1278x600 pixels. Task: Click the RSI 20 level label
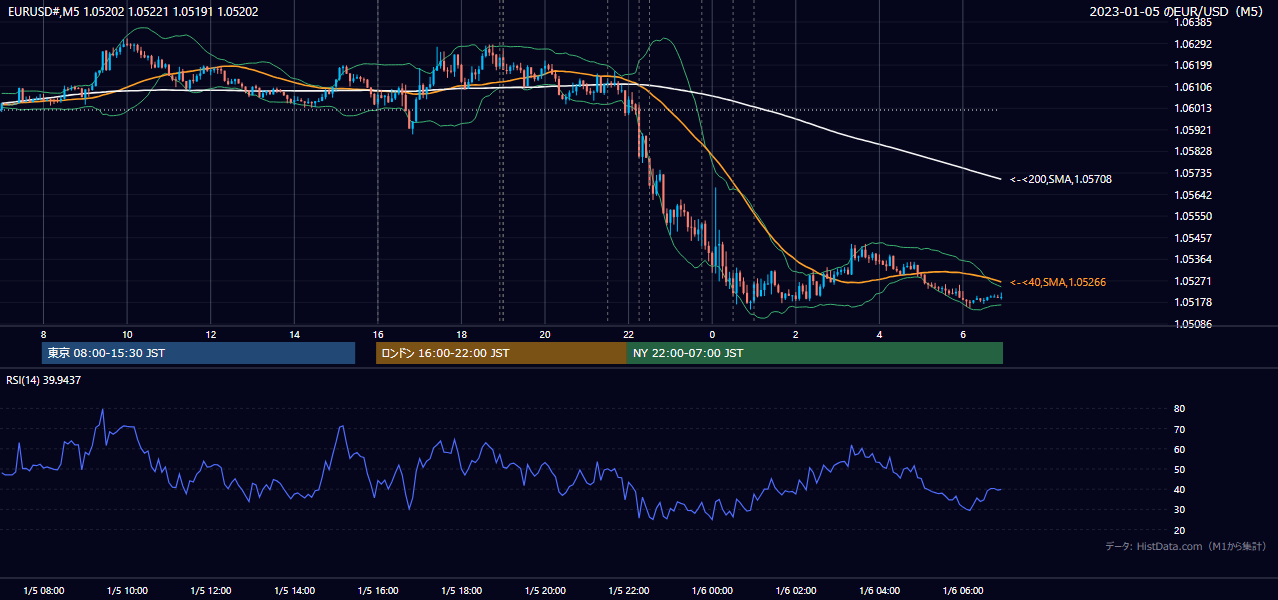click(x=1180, y=531)
